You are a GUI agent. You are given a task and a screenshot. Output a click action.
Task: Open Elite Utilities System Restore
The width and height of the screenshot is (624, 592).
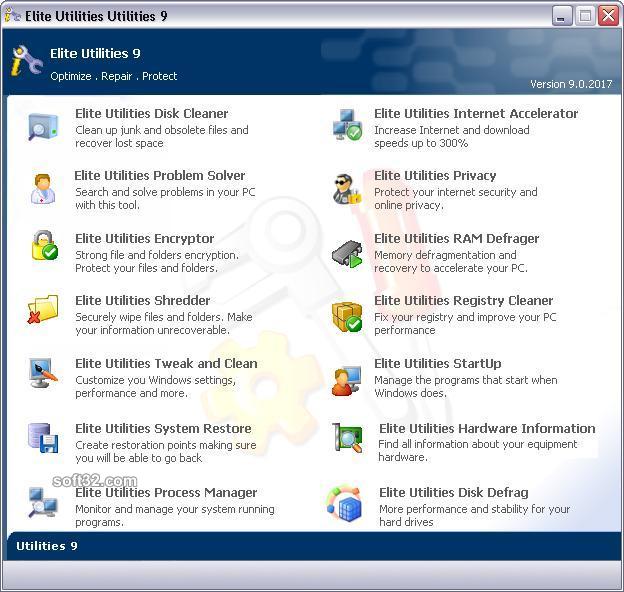pos(163,428)
